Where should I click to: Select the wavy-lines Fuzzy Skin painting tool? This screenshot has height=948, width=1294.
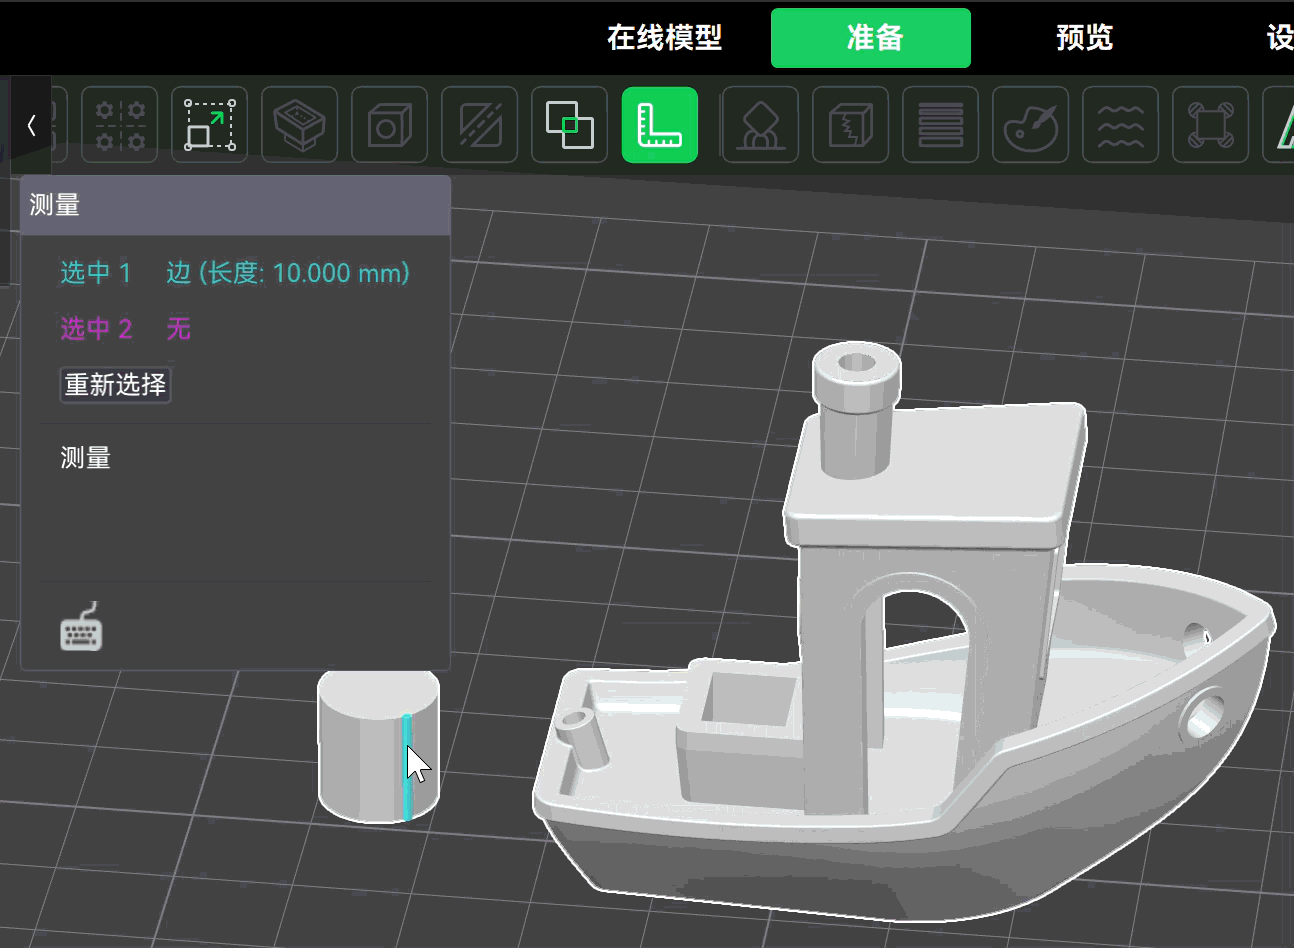1120,125
